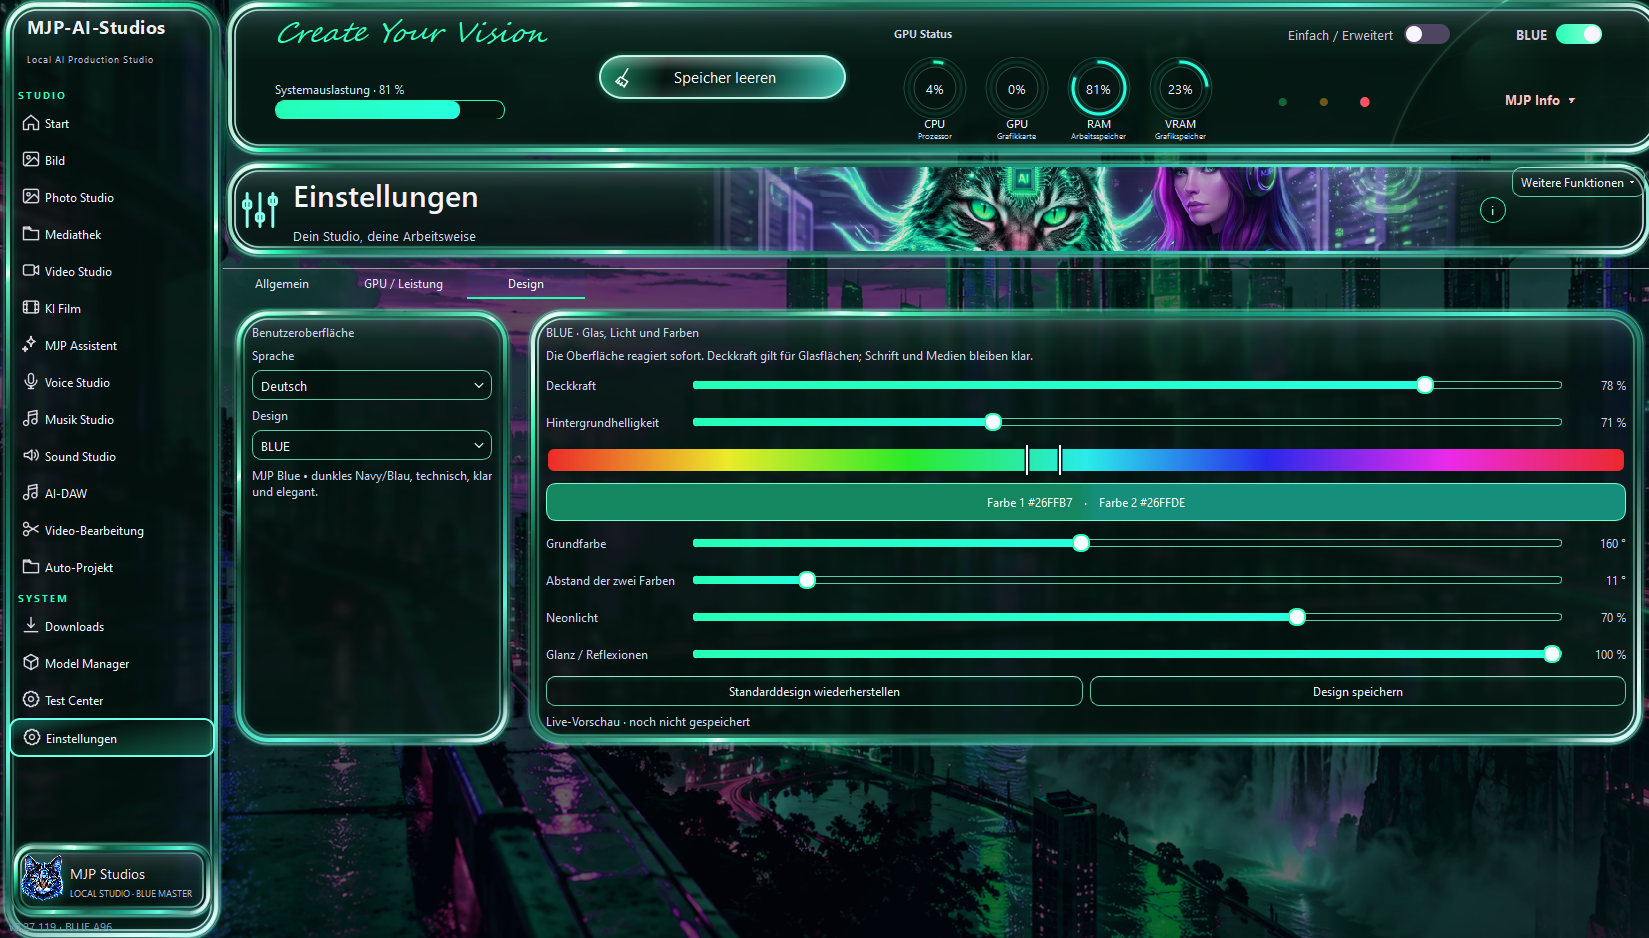
Task: Click the AI-DAW music icon
Action: pos(31,493)
